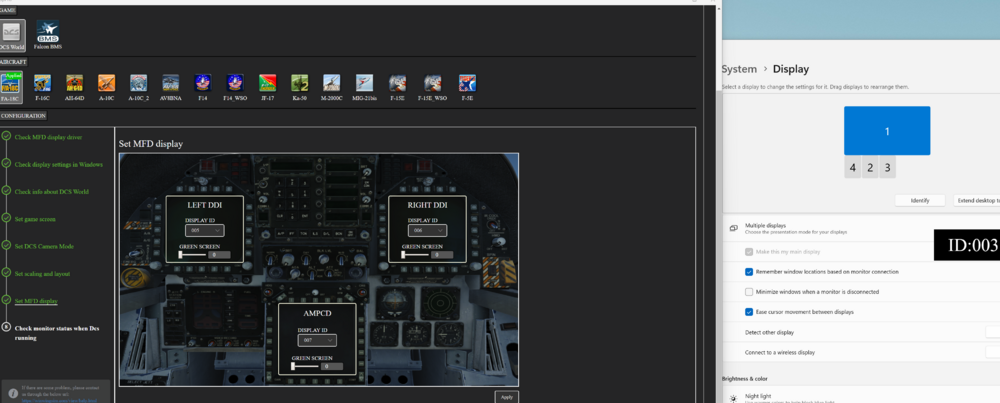Open the RIGHT DDI Display ID dropdown

tap(427, 230)
